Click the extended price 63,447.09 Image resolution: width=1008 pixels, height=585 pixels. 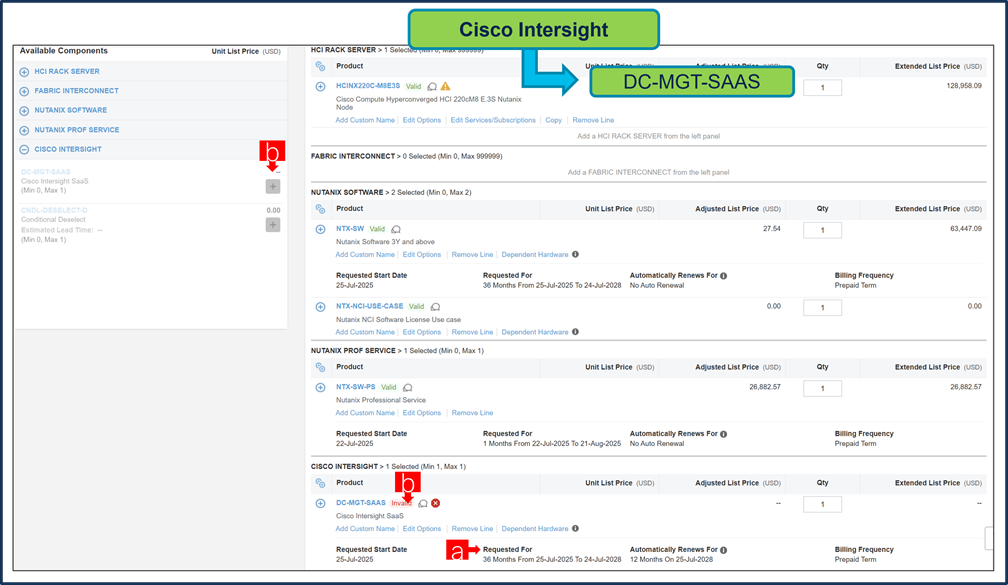click(966, 228)
